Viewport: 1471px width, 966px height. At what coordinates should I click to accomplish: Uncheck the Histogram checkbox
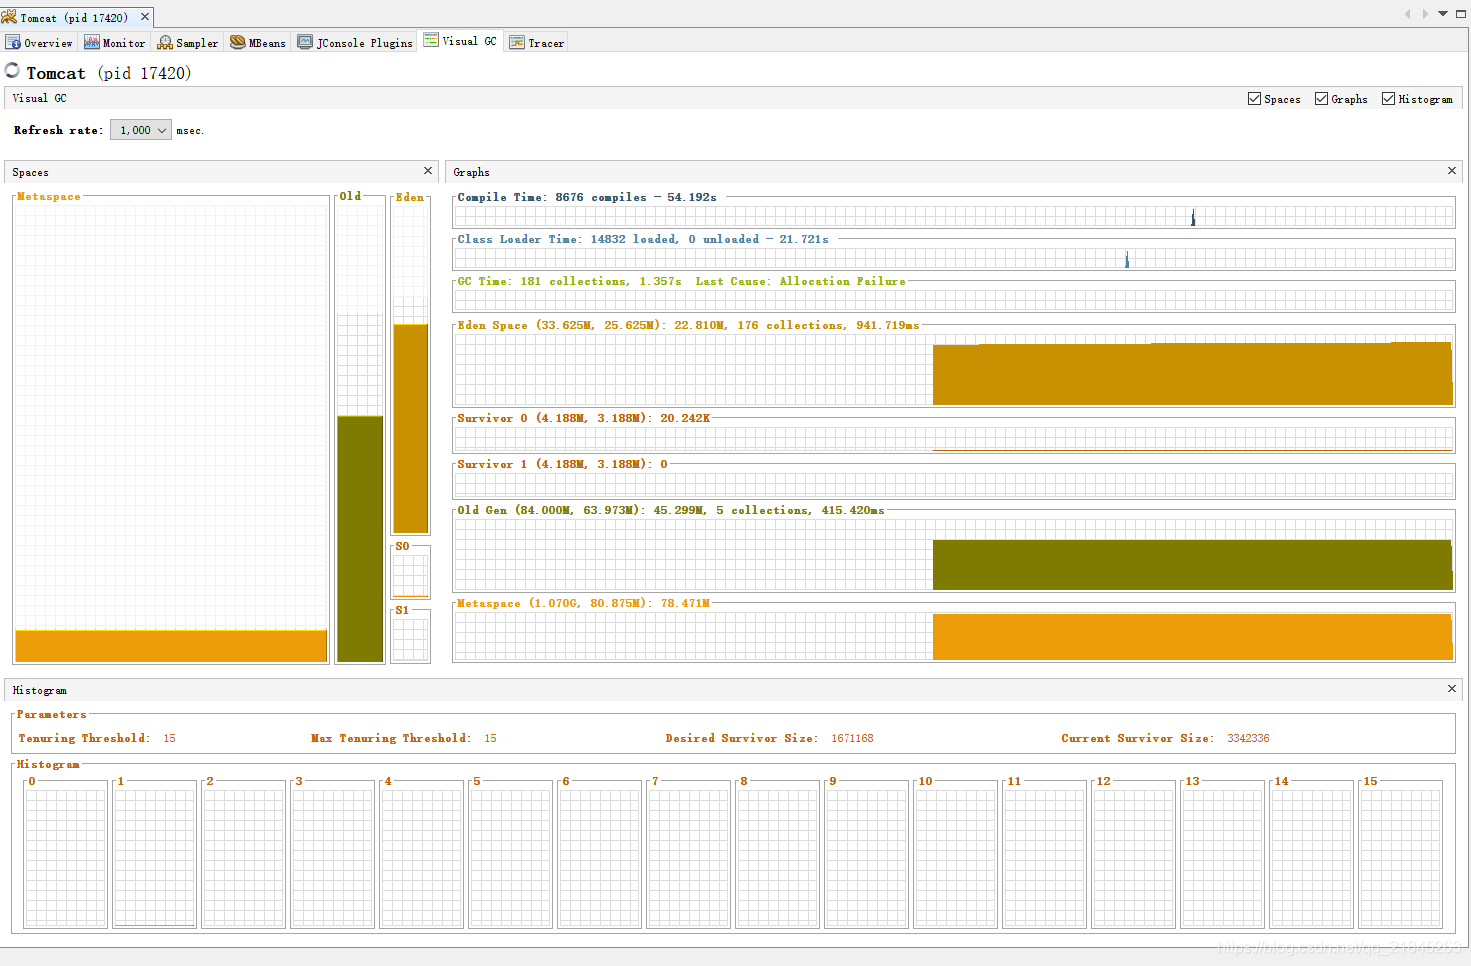(1388, 99)
